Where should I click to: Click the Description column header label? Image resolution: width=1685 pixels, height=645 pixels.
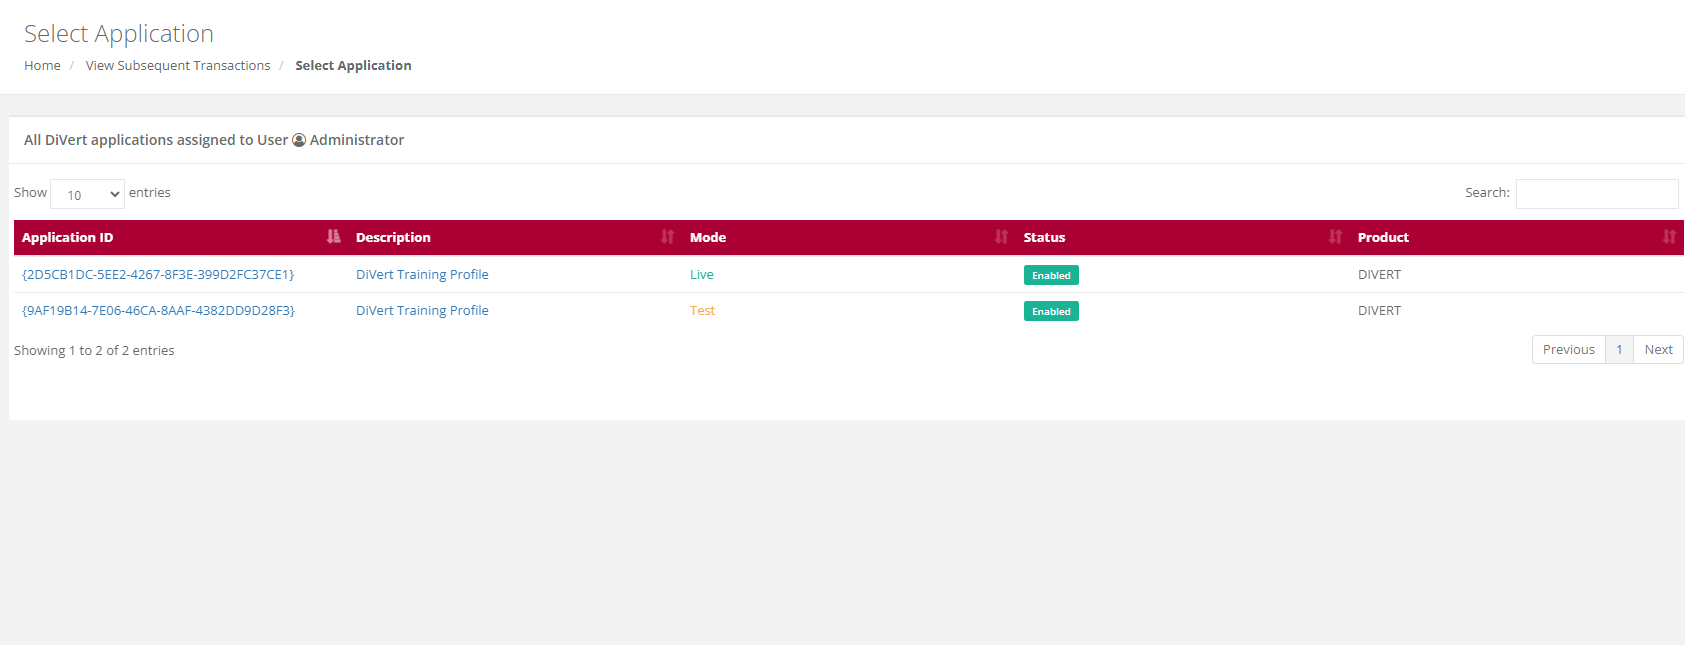(393, 237)
